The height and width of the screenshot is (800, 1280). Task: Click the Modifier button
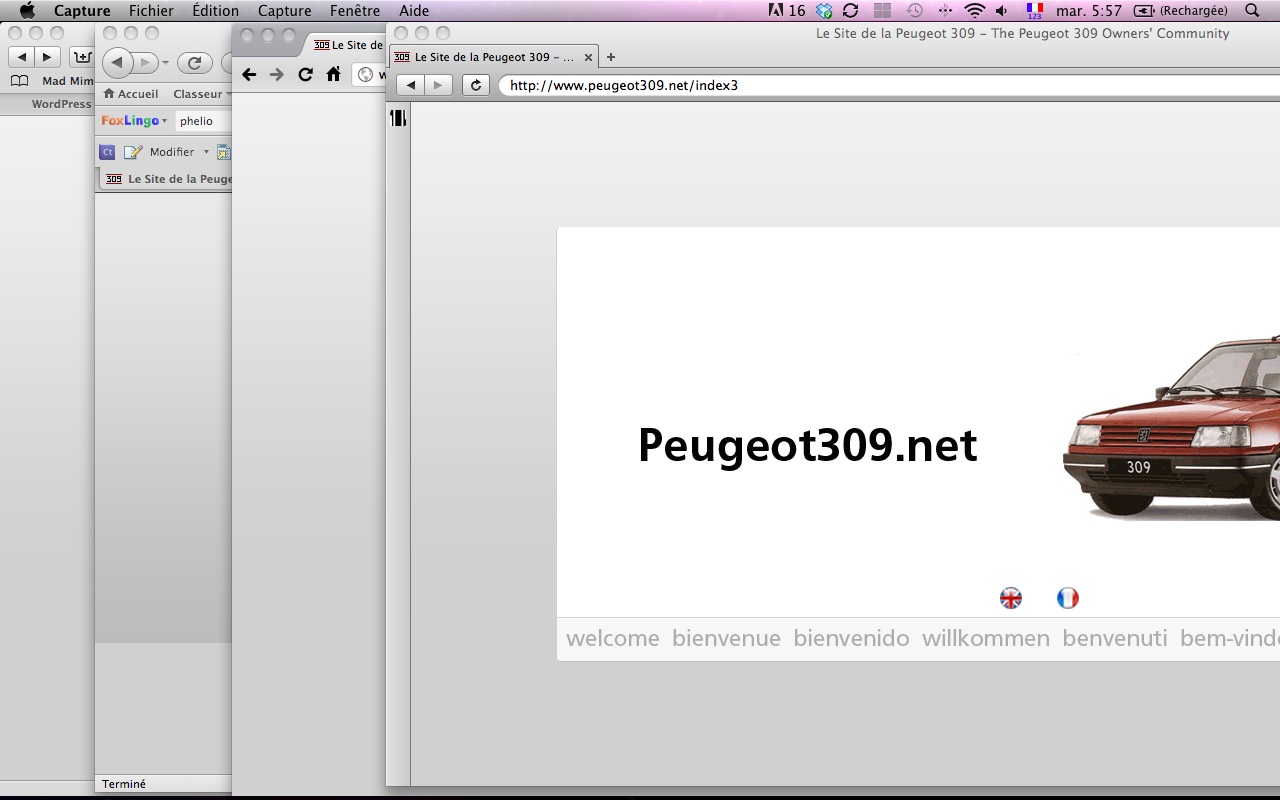click(x=161, y=152)
